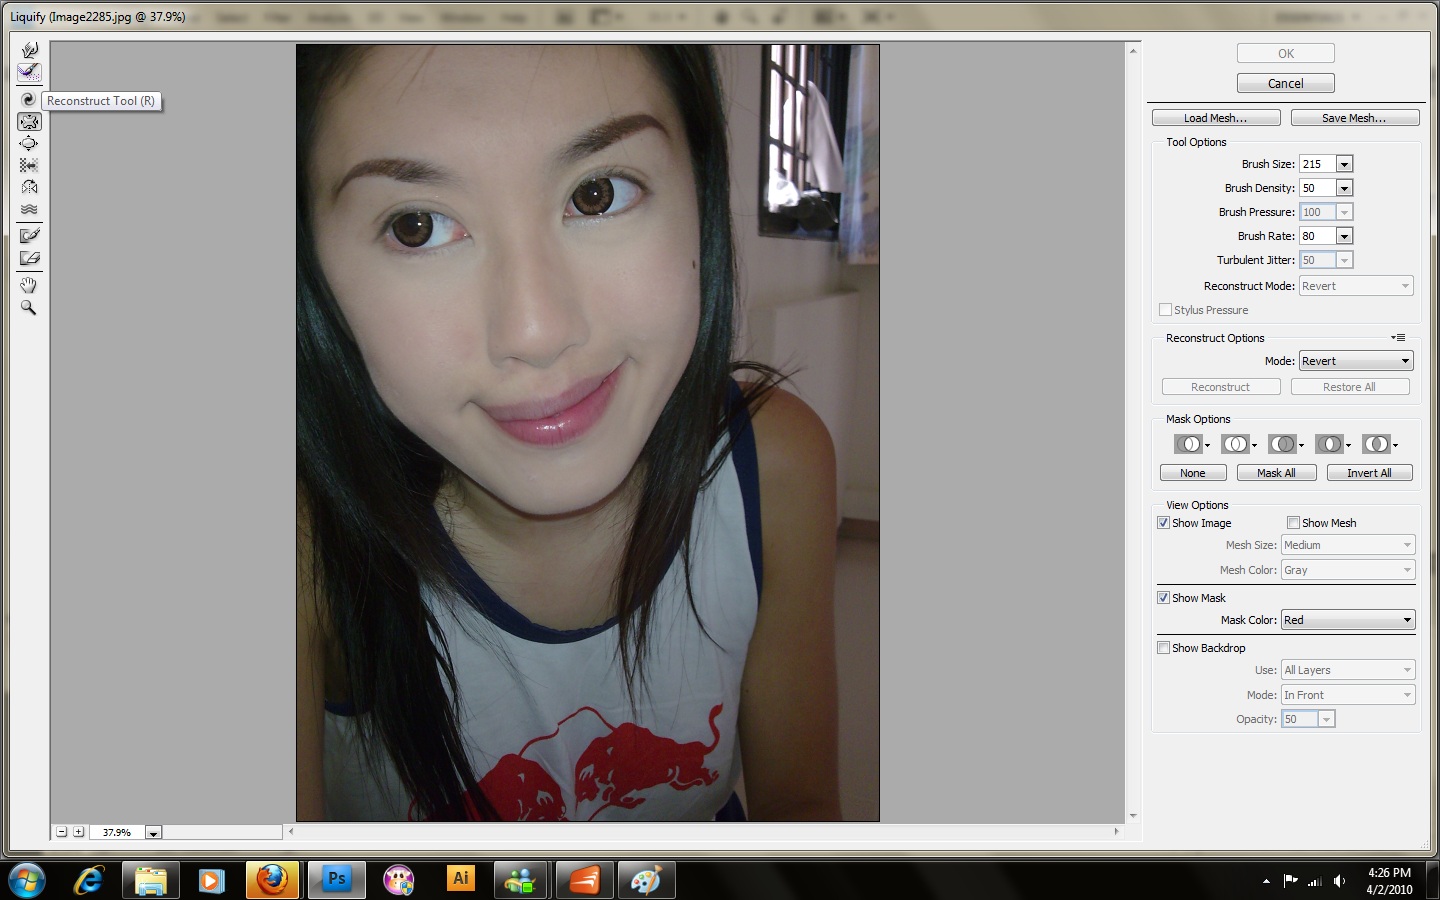Click the Mask All button

[x=1276, y=473]
